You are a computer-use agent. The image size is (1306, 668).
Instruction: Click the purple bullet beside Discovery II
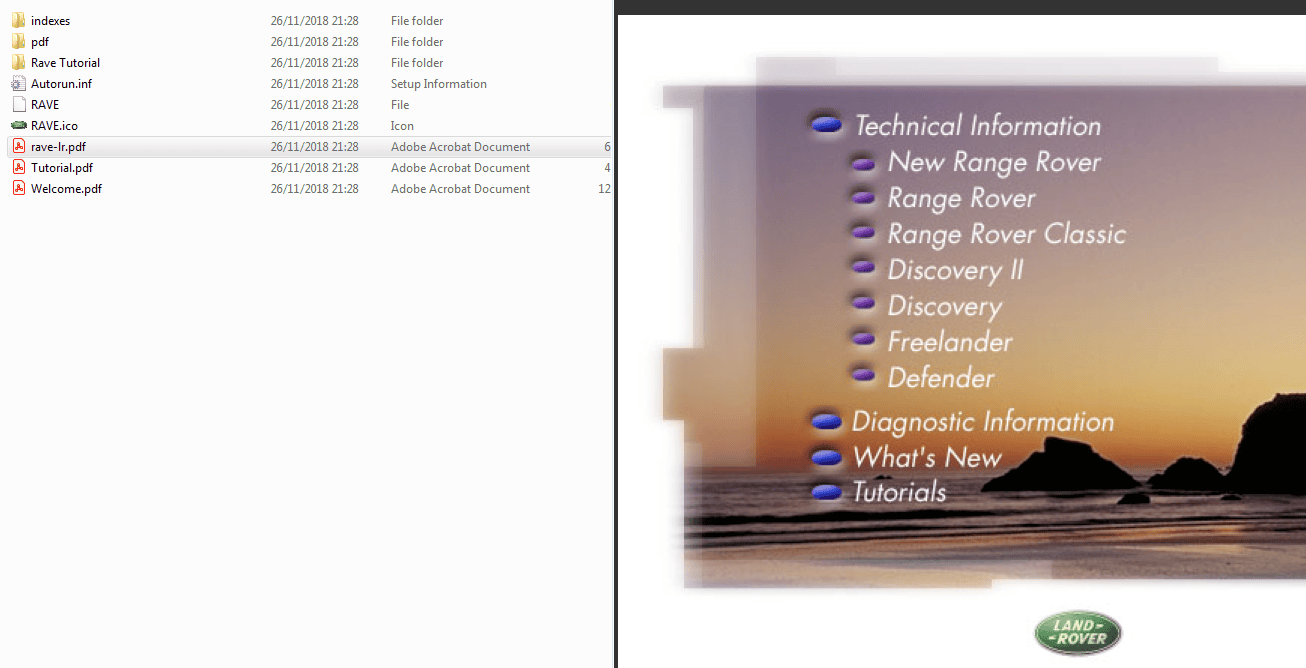[862, 267]
